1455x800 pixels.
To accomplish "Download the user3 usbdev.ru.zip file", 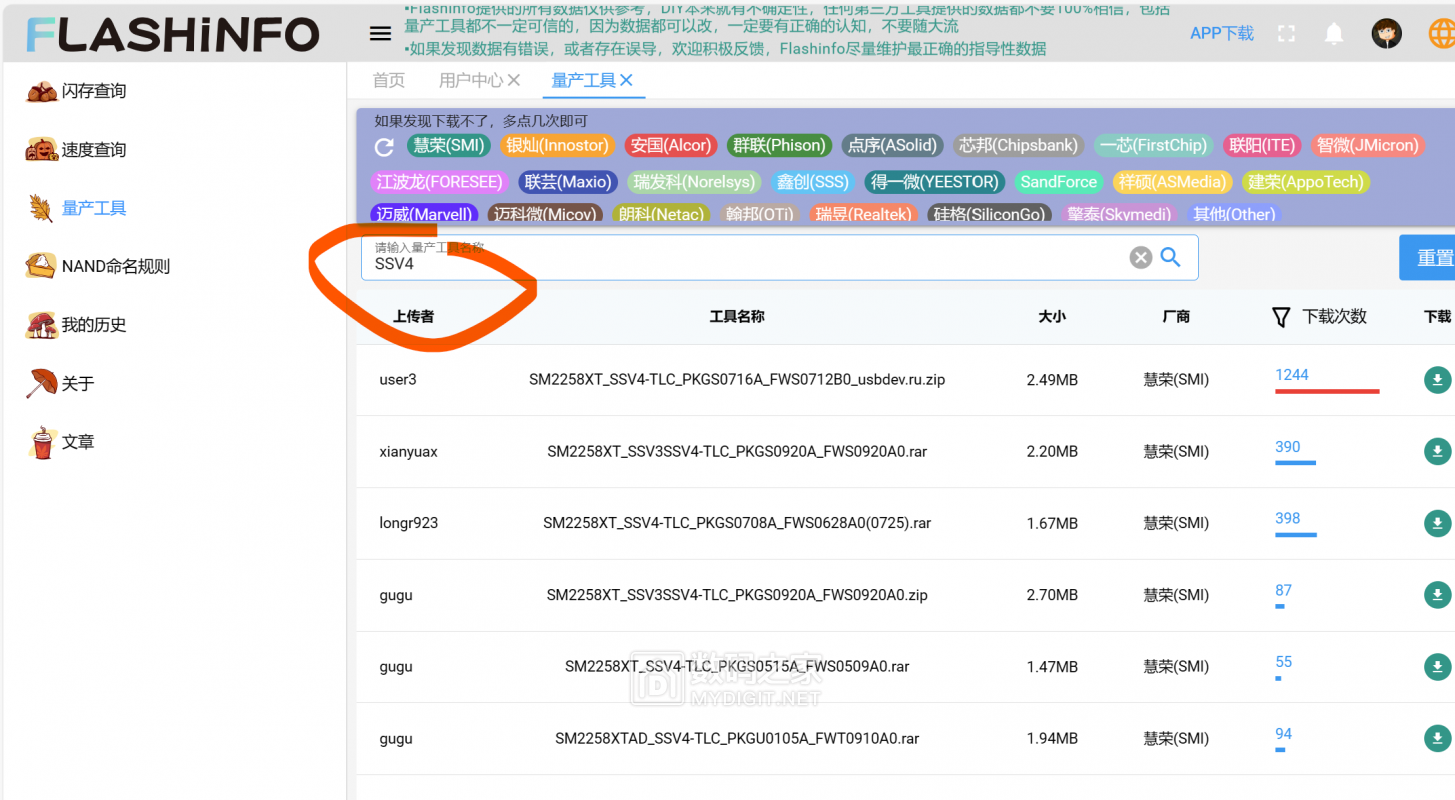I will tap(1437, 380).
